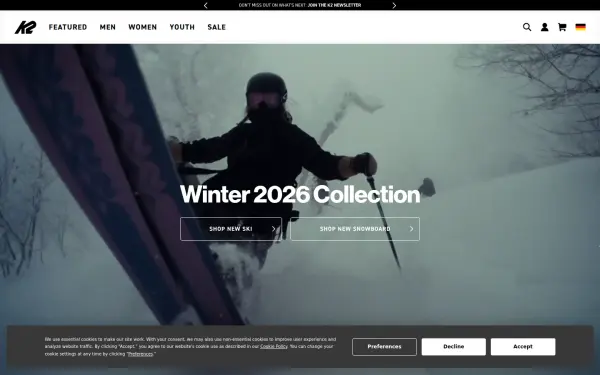Screen dimensions: 600x375
Task: Click Join the K2 Newsletter link
Action: 334,5
